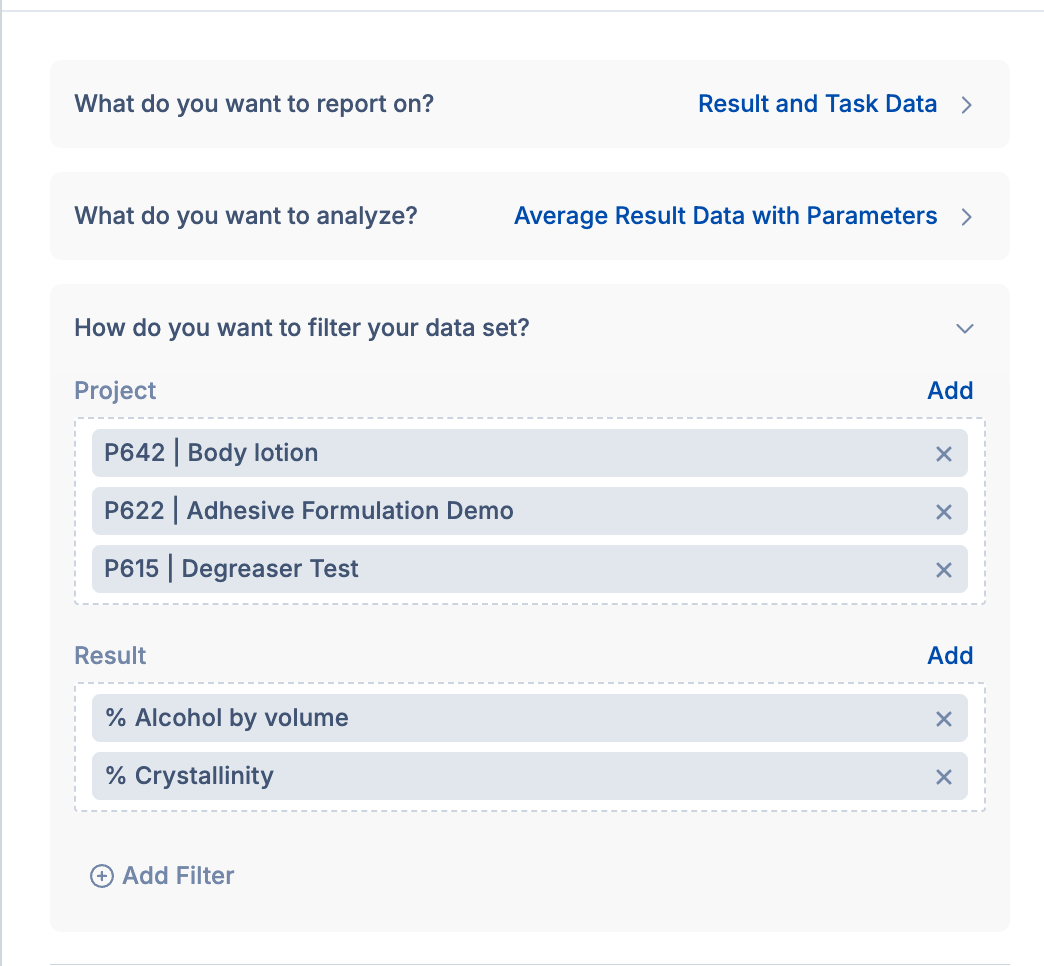
Task: Remove % Crystallinity result filter
Action: coord(943,777)
